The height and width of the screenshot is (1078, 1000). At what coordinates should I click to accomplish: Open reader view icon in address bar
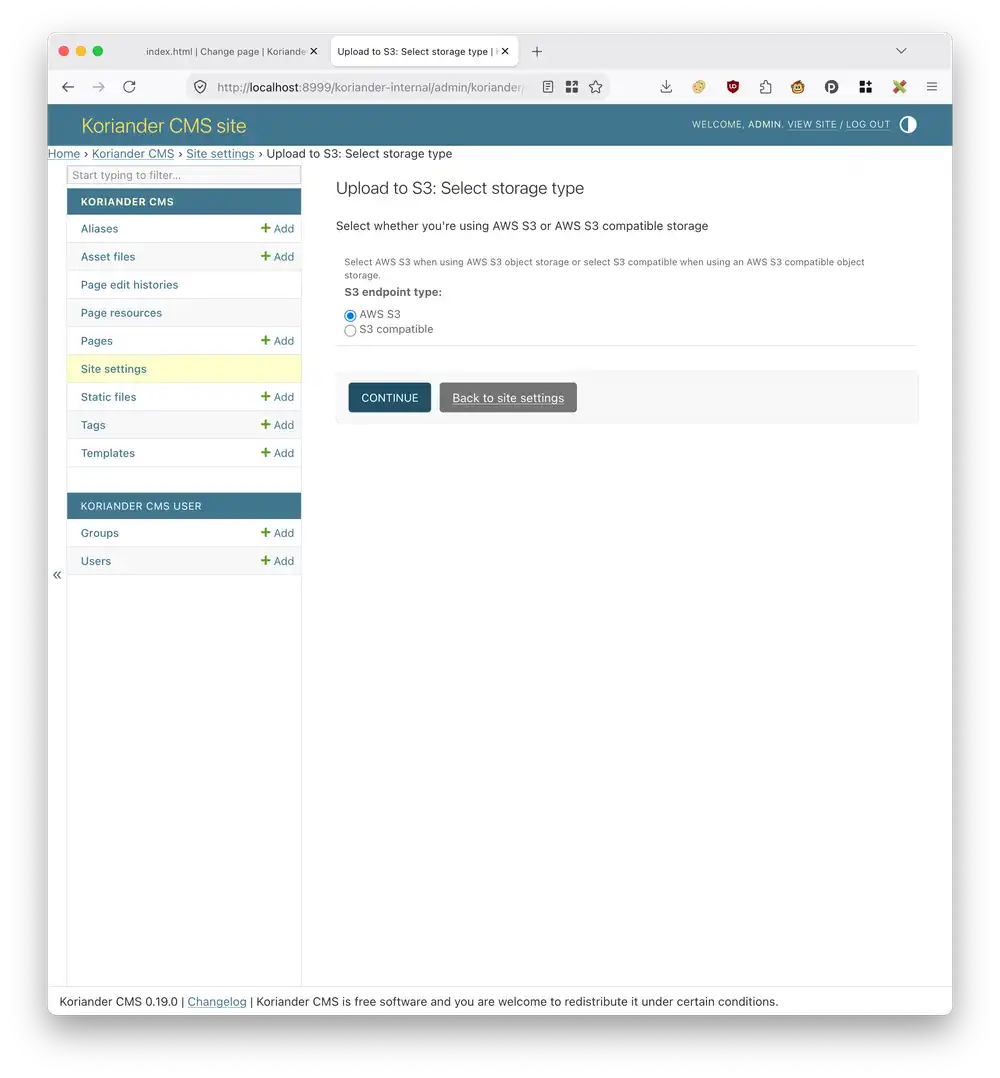[548, 87]
